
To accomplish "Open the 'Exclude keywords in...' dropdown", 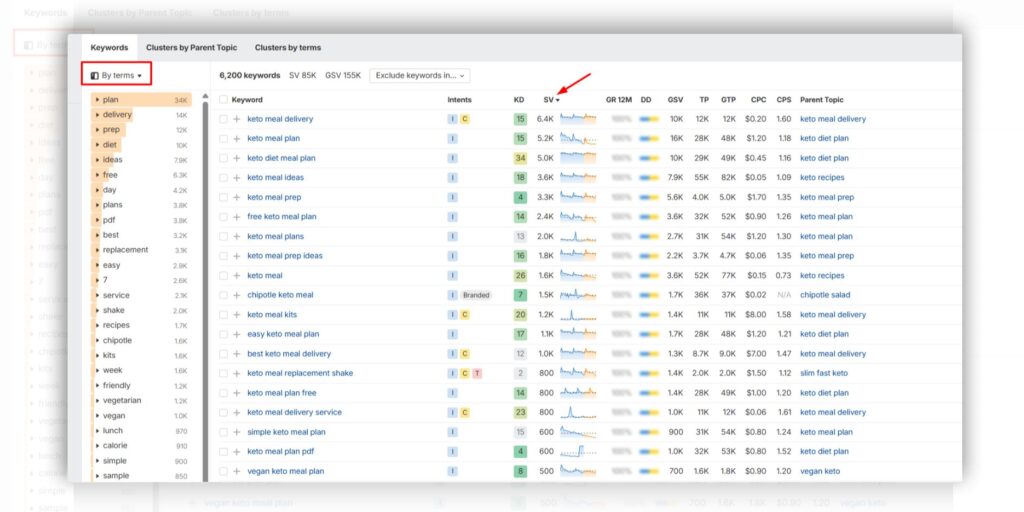I will pos(420,75).
